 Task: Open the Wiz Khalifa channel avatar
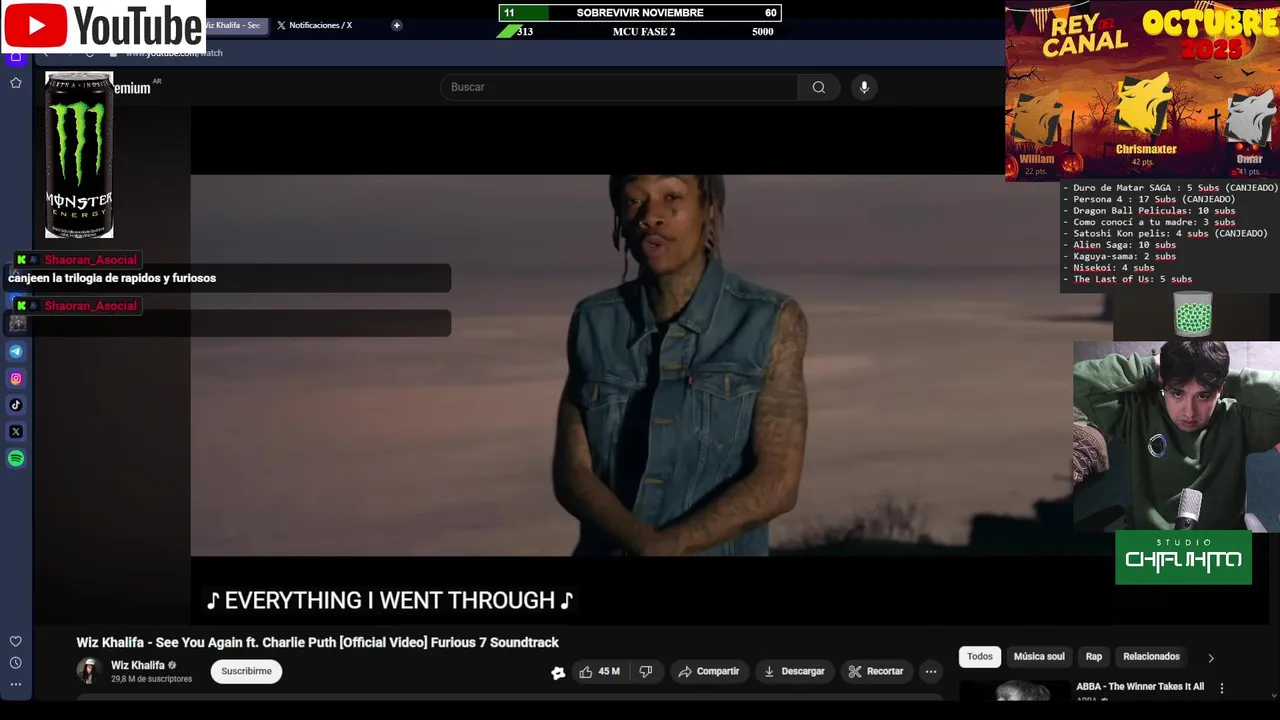(89, 671)
